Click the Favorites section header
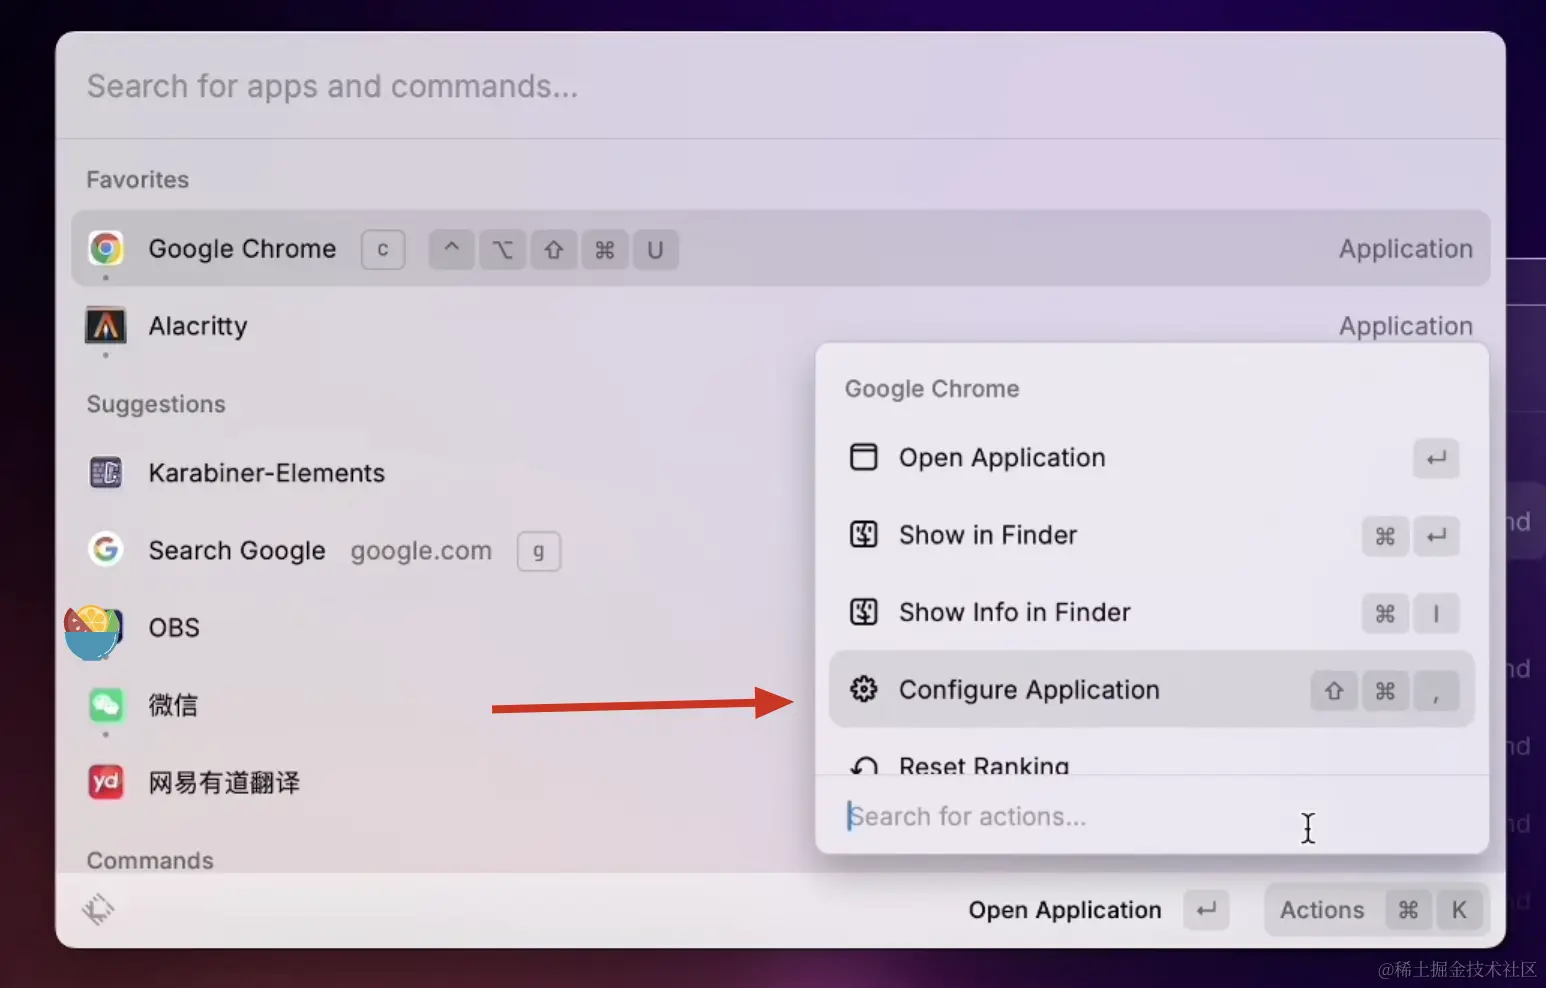Screen dimensions: 1546x988 (x=138, y=179)
